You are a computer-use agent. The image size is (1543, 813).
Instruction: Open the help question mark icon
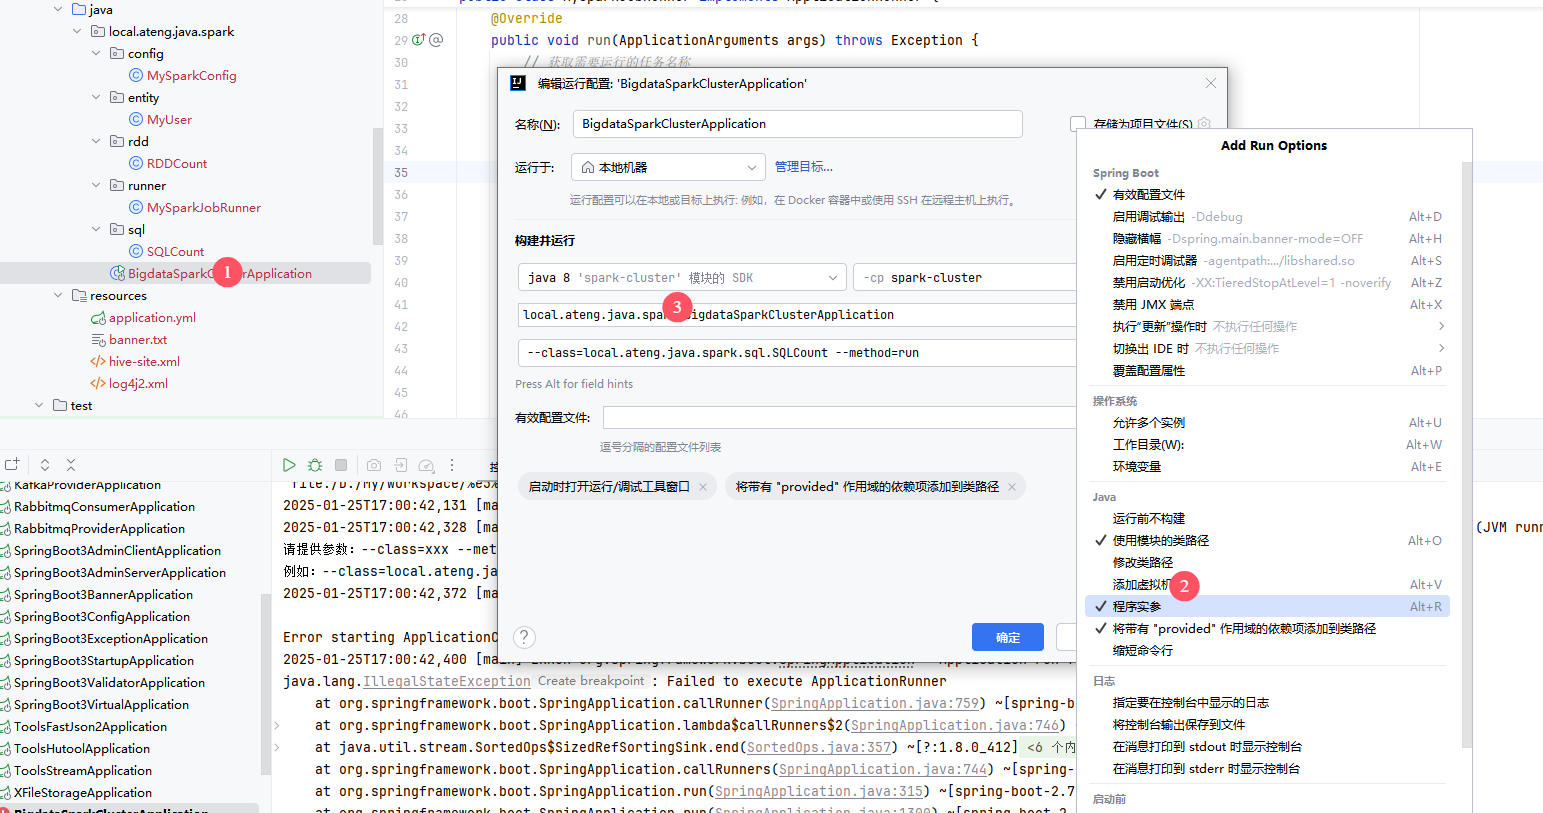pos(524,637)
